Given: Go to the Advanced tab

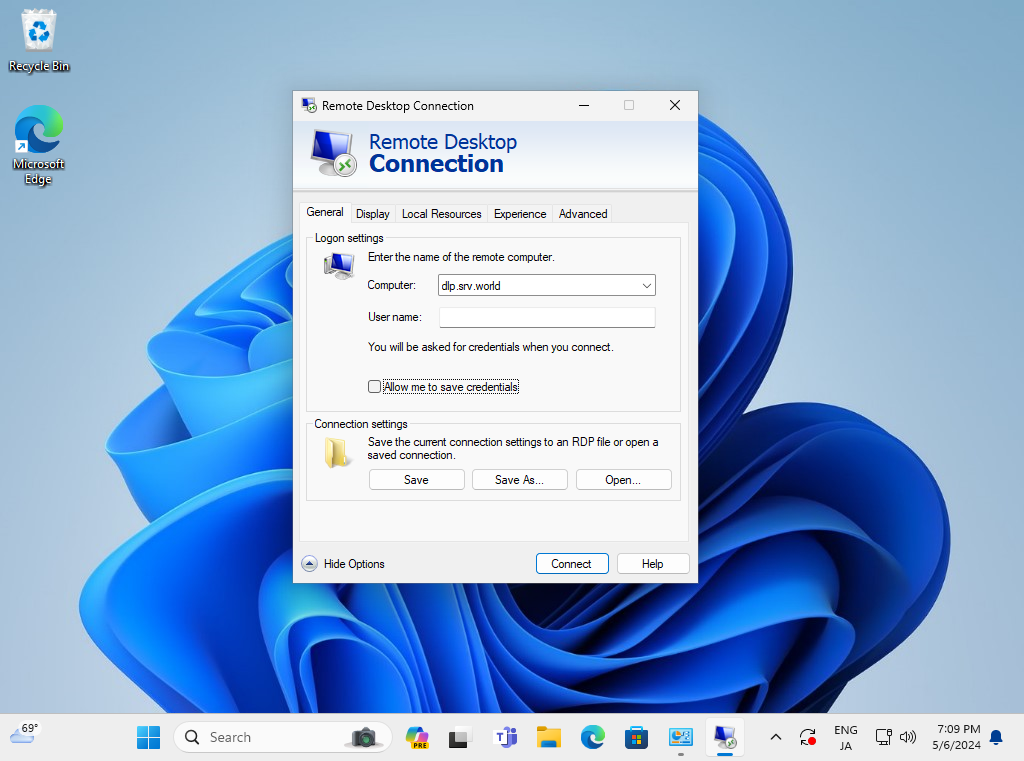Looking at the screenshot, I should pyautogui.click(x=583, y=214).
